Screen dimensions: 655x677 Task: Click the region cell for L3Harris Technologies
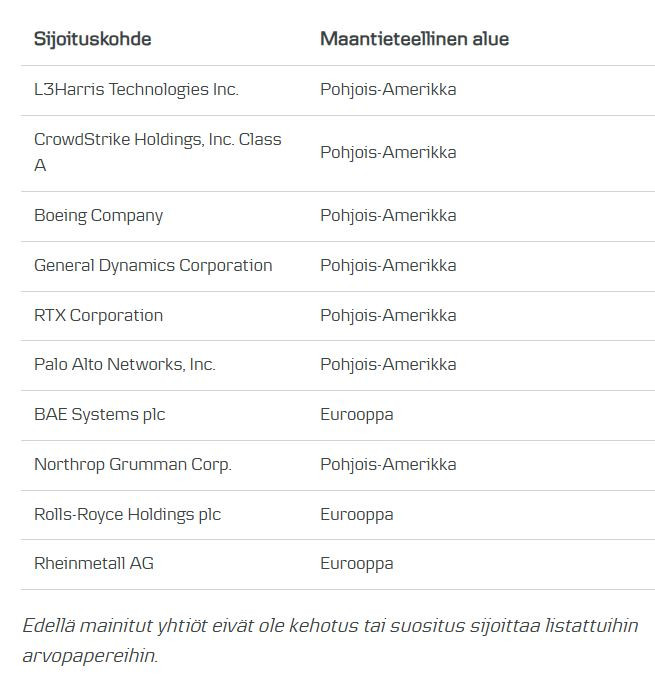[388, 89]
